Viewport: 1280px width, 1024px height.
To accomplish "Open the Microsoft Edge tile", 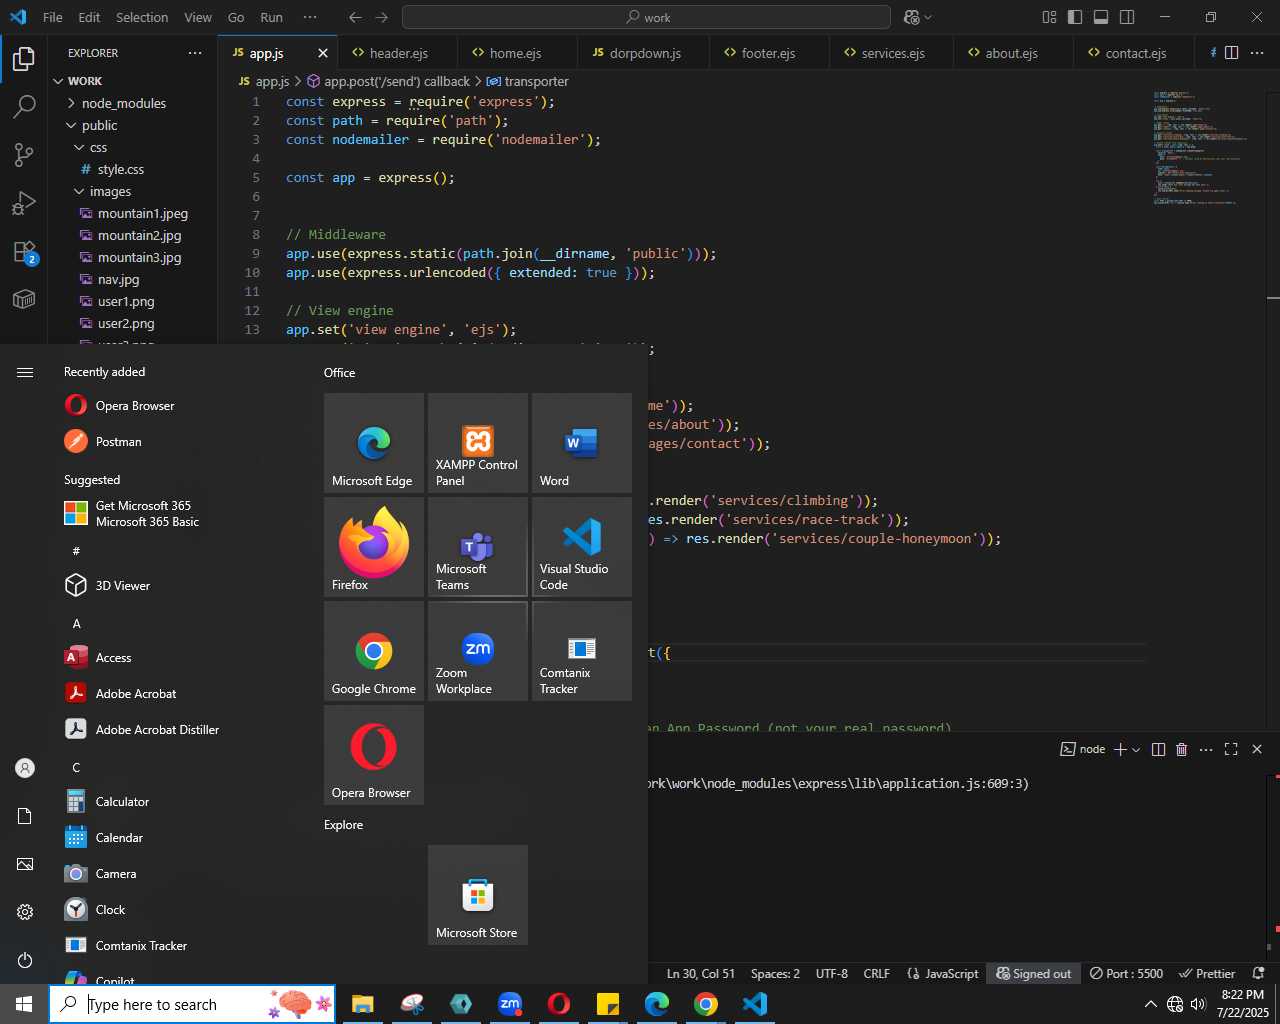I will (x=374, y=443).
